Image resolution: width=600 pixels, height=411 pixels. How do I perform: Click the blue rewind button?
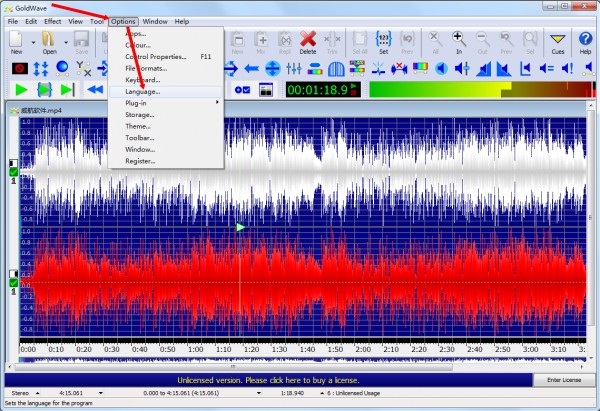point(95,90)
